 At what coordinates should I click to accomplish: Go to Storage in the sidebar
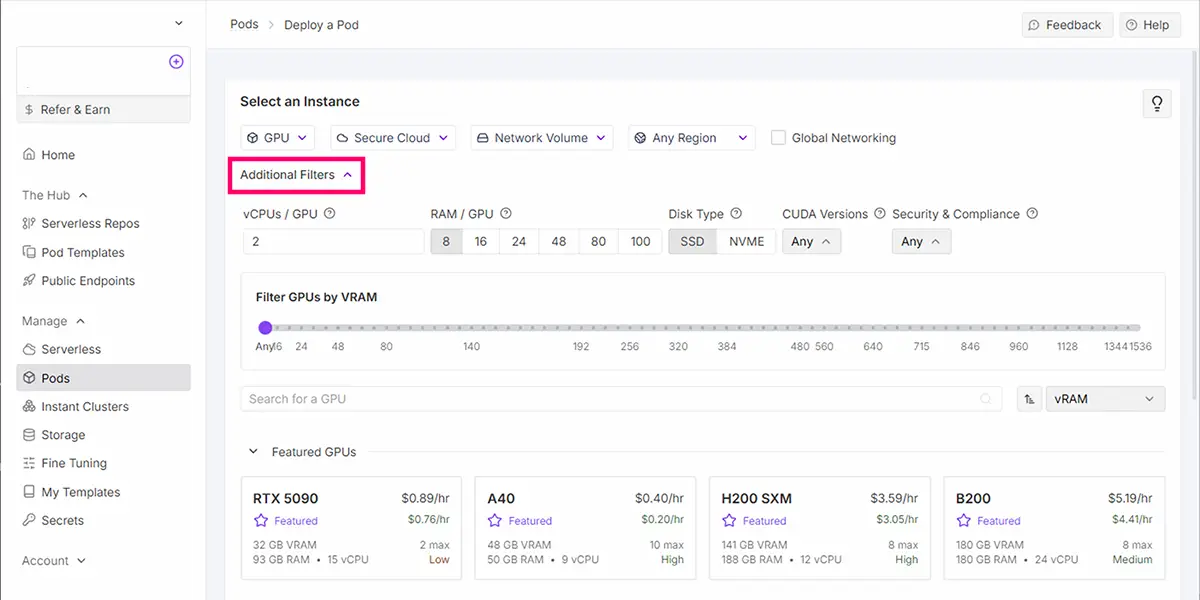[x=63, y=435]
